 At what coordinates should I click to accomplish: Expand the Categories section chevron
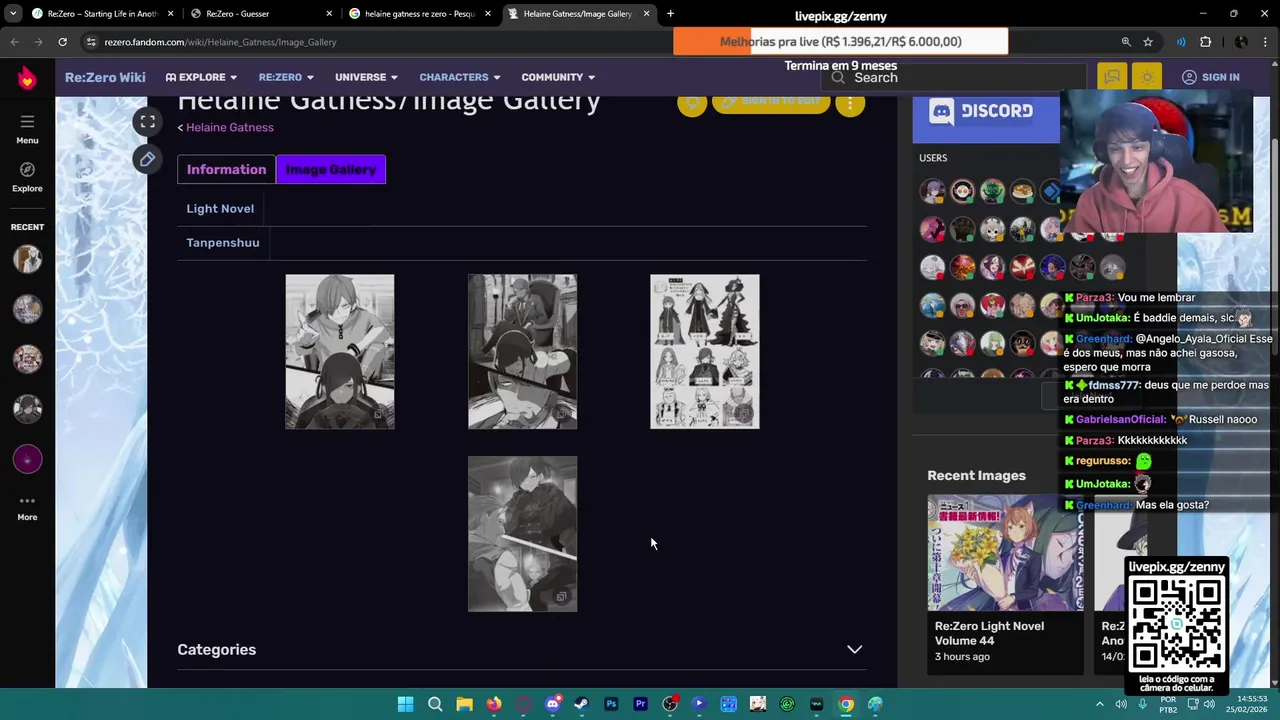tap(855, 650)
